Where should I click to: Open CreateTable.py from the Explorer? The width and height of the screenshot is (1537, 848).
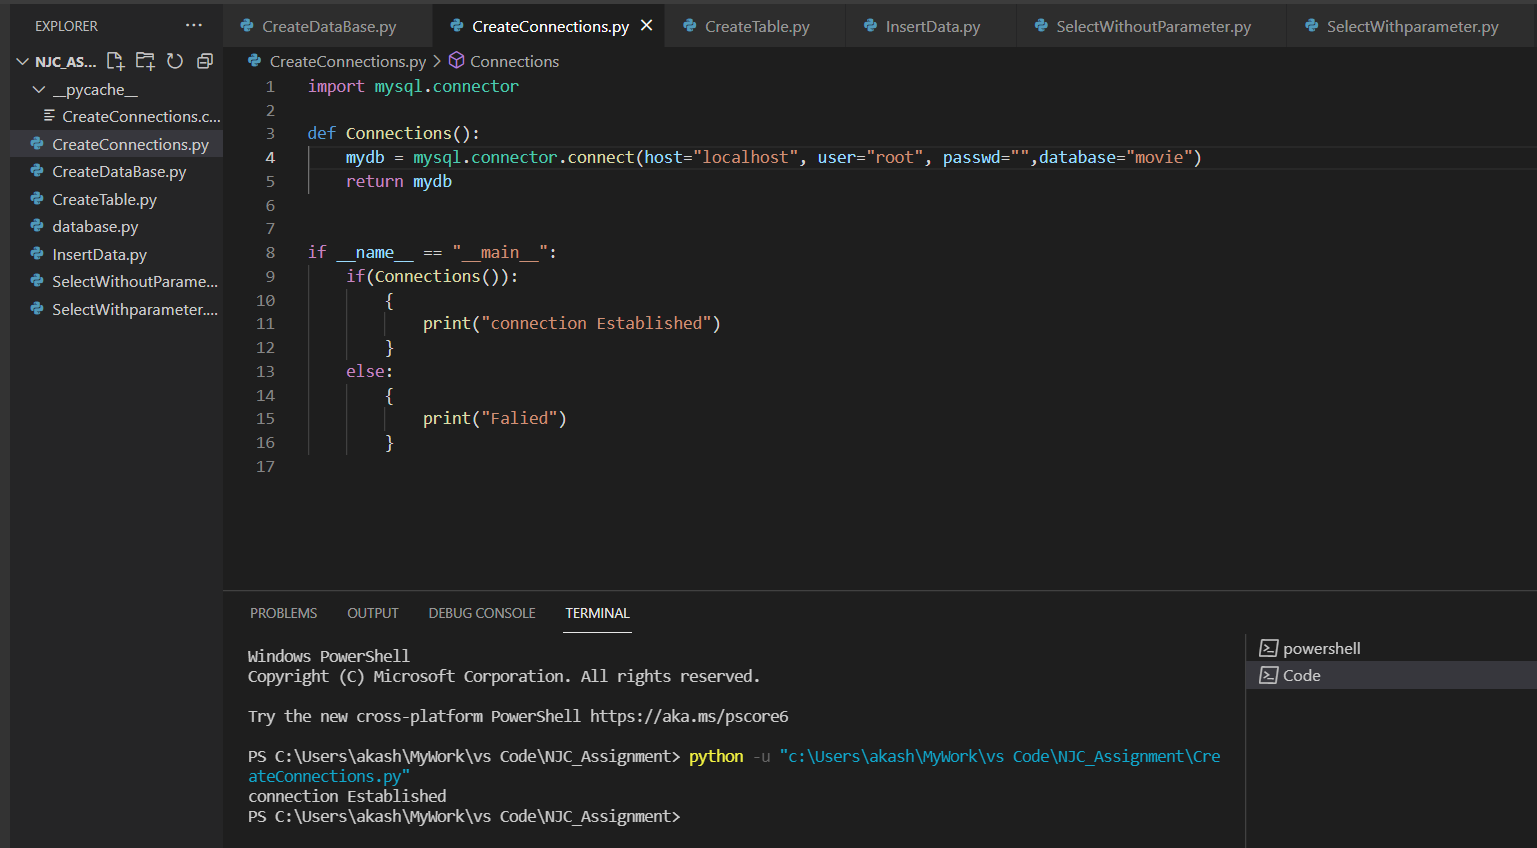[116, 199]
